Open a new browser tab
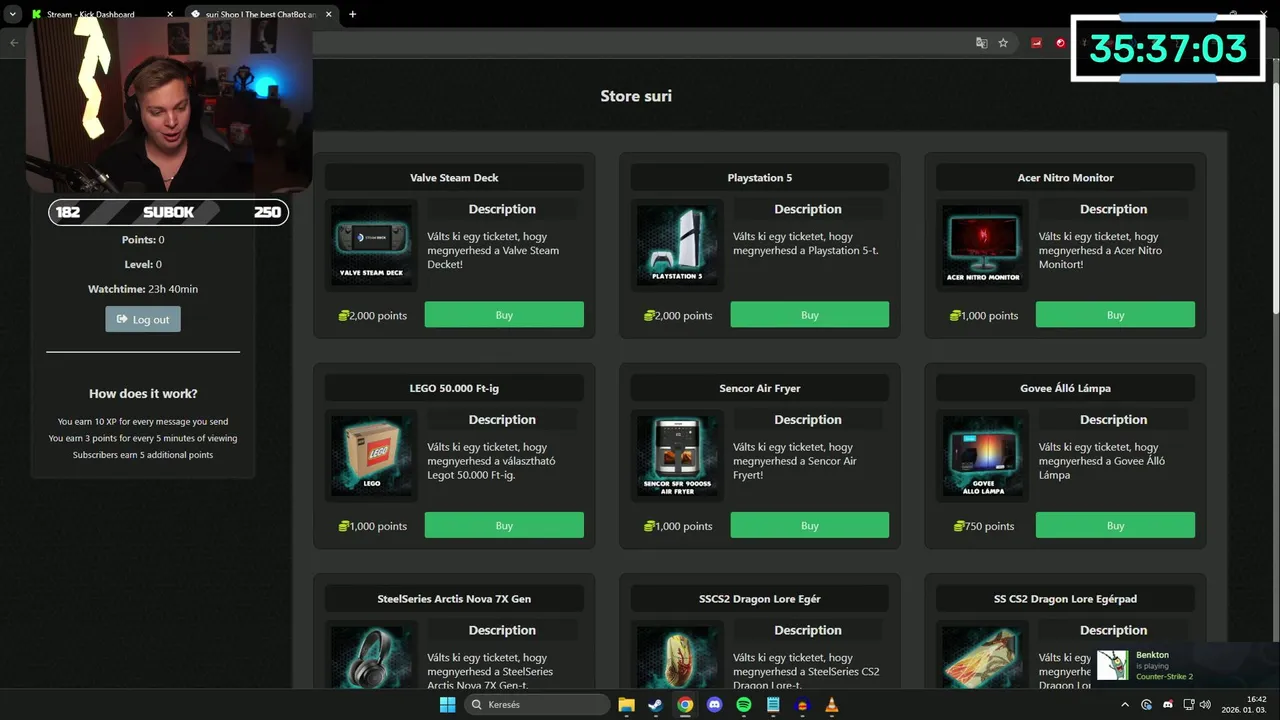Screen dimensions: 1280x720 [x=352, y=14]
